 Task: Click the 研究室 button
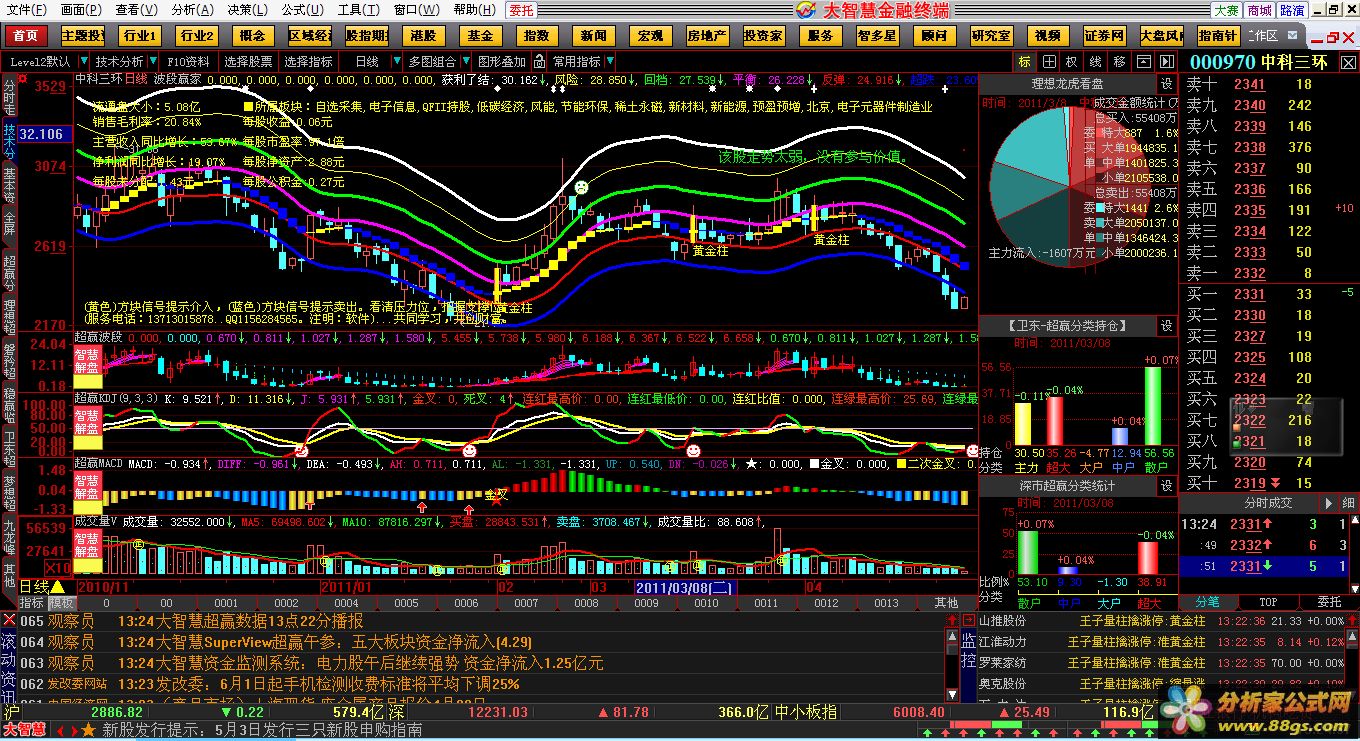tap(991, 36)
